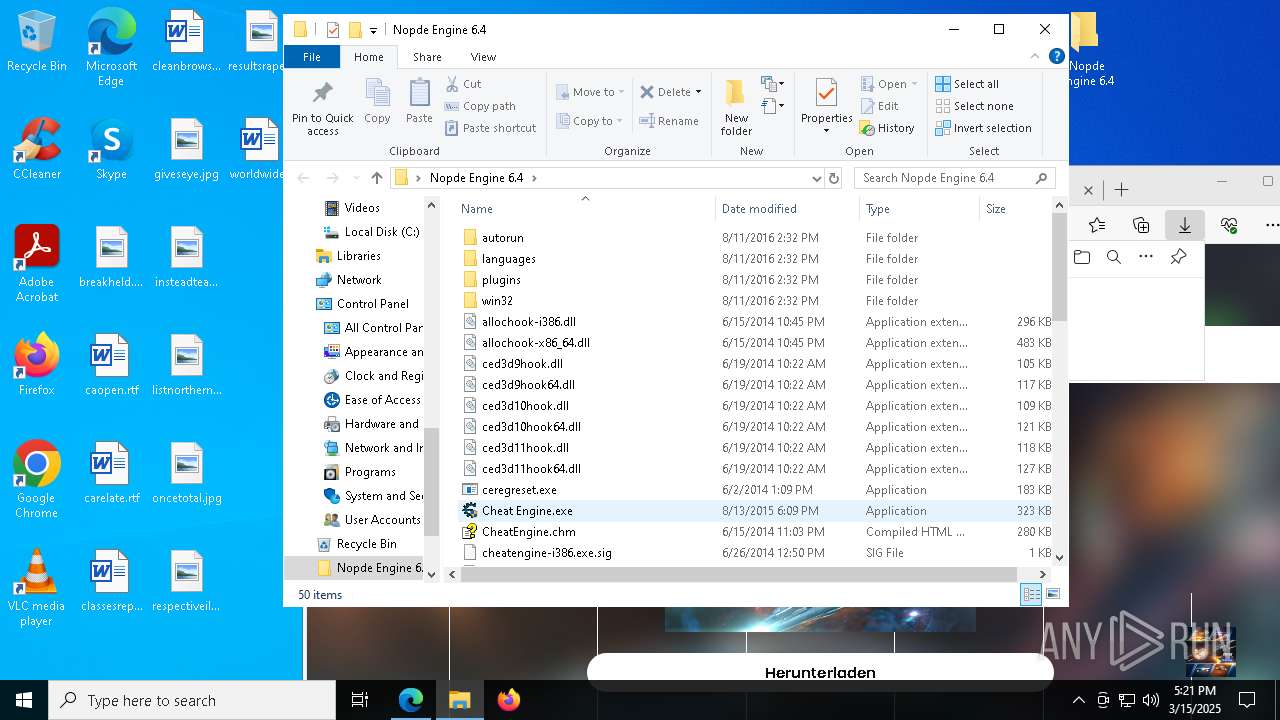Image resolution: width=1280 pixels, height=720 pixels.
Task: Open Local Disk (C:) in navigation pane
Action: coord(382,232)
